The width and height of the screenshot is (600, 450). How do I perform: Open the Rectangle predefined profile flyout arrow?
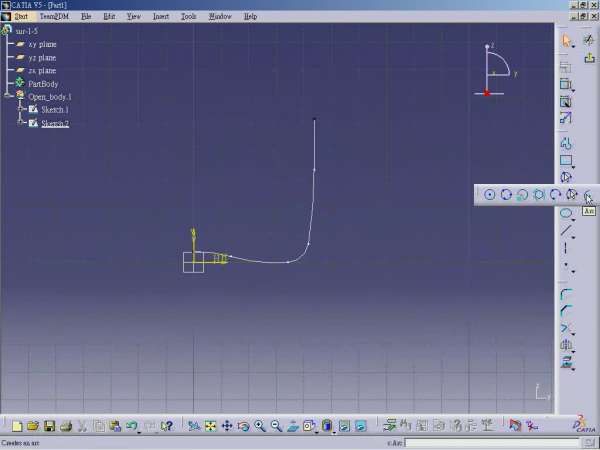click(573, 167)
